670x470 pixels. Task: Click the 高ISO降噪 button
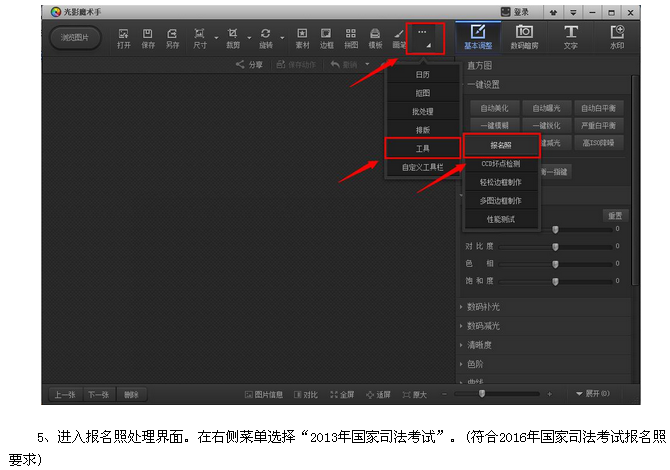[598, 143]
